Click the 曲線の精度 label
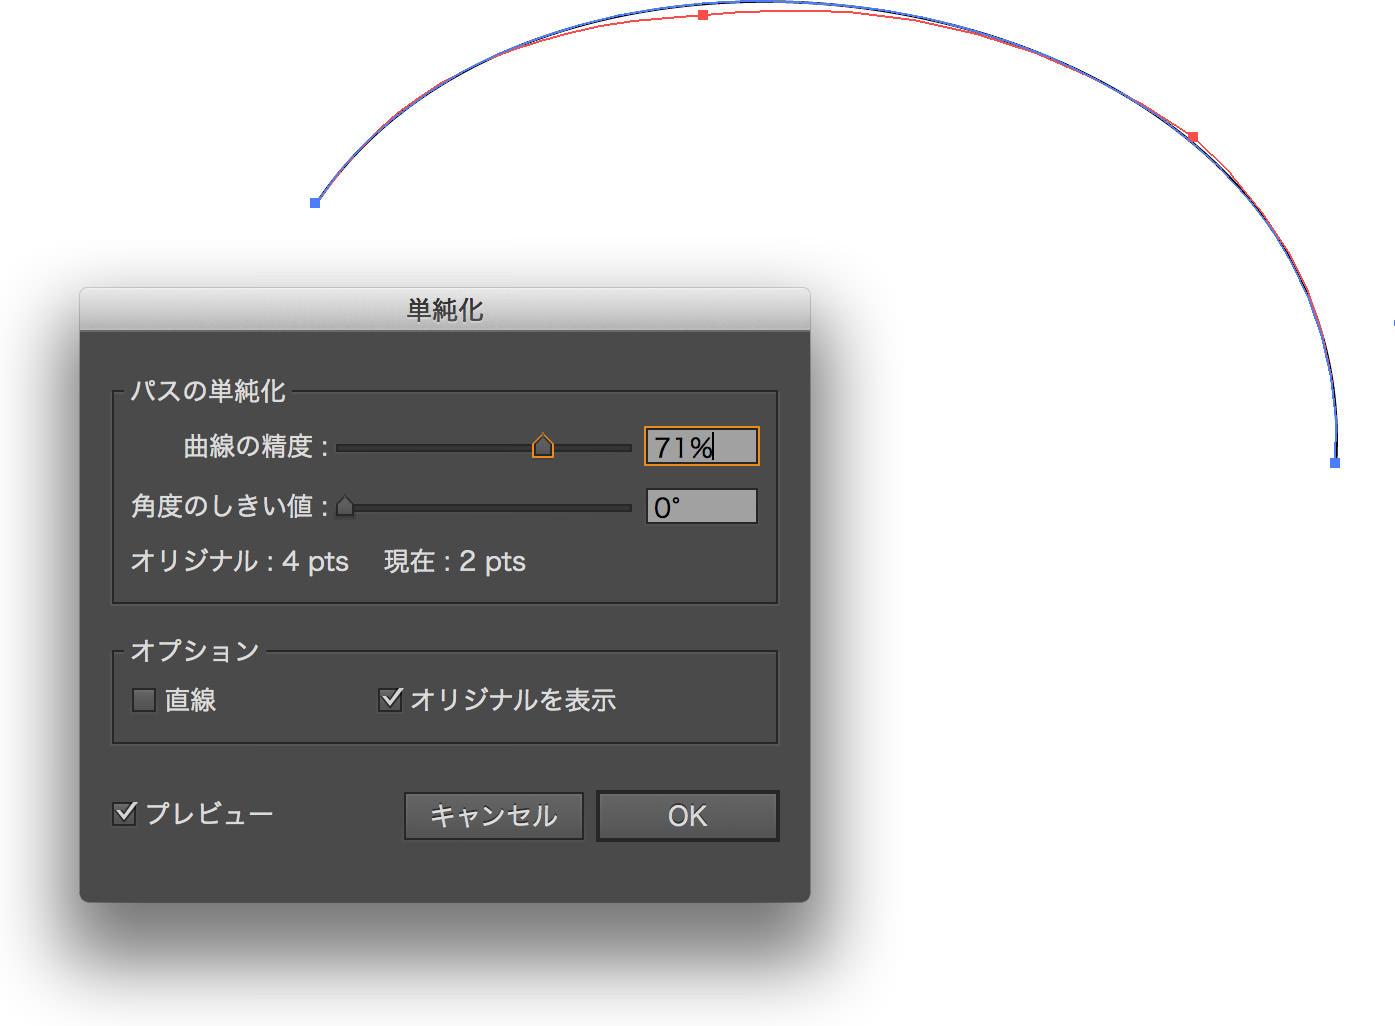Screen dimensions: 1395x1026 (256, 446)
